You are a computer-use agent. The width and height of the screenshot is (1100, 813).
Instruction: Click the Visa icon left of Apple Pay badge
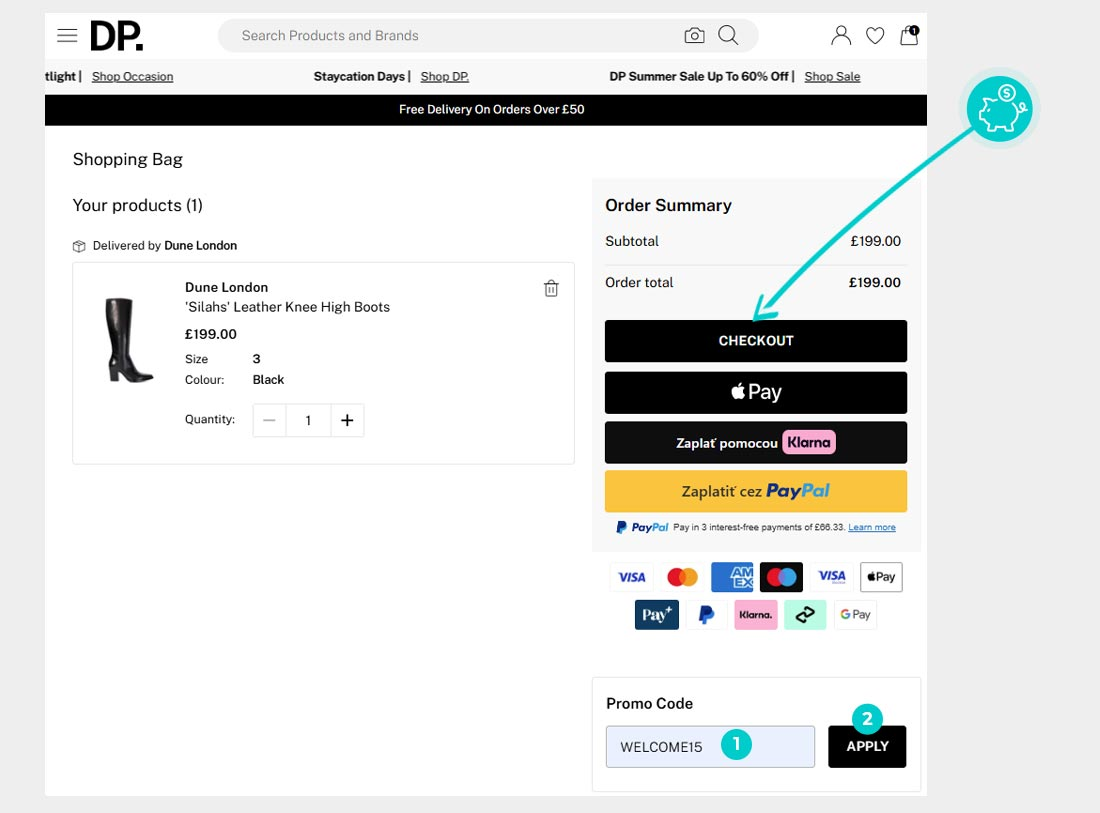[x=831, y=577]
